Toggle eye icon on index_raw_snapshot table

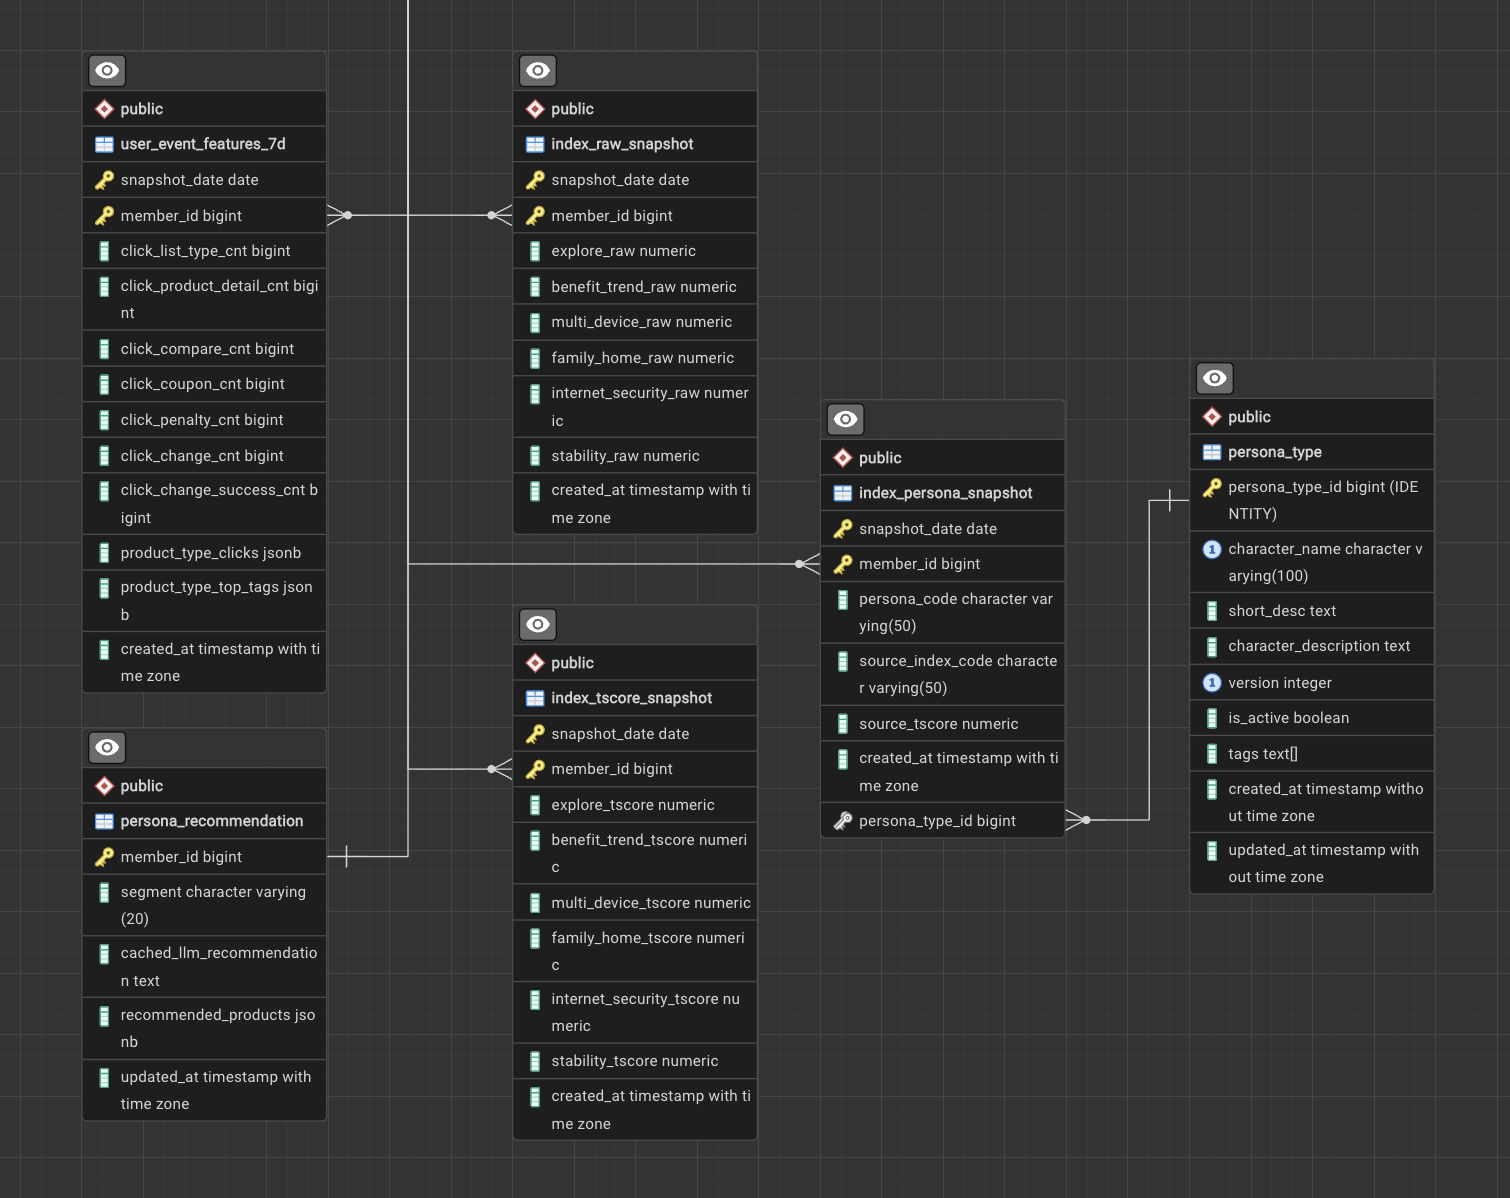click(x=538, y=71)
